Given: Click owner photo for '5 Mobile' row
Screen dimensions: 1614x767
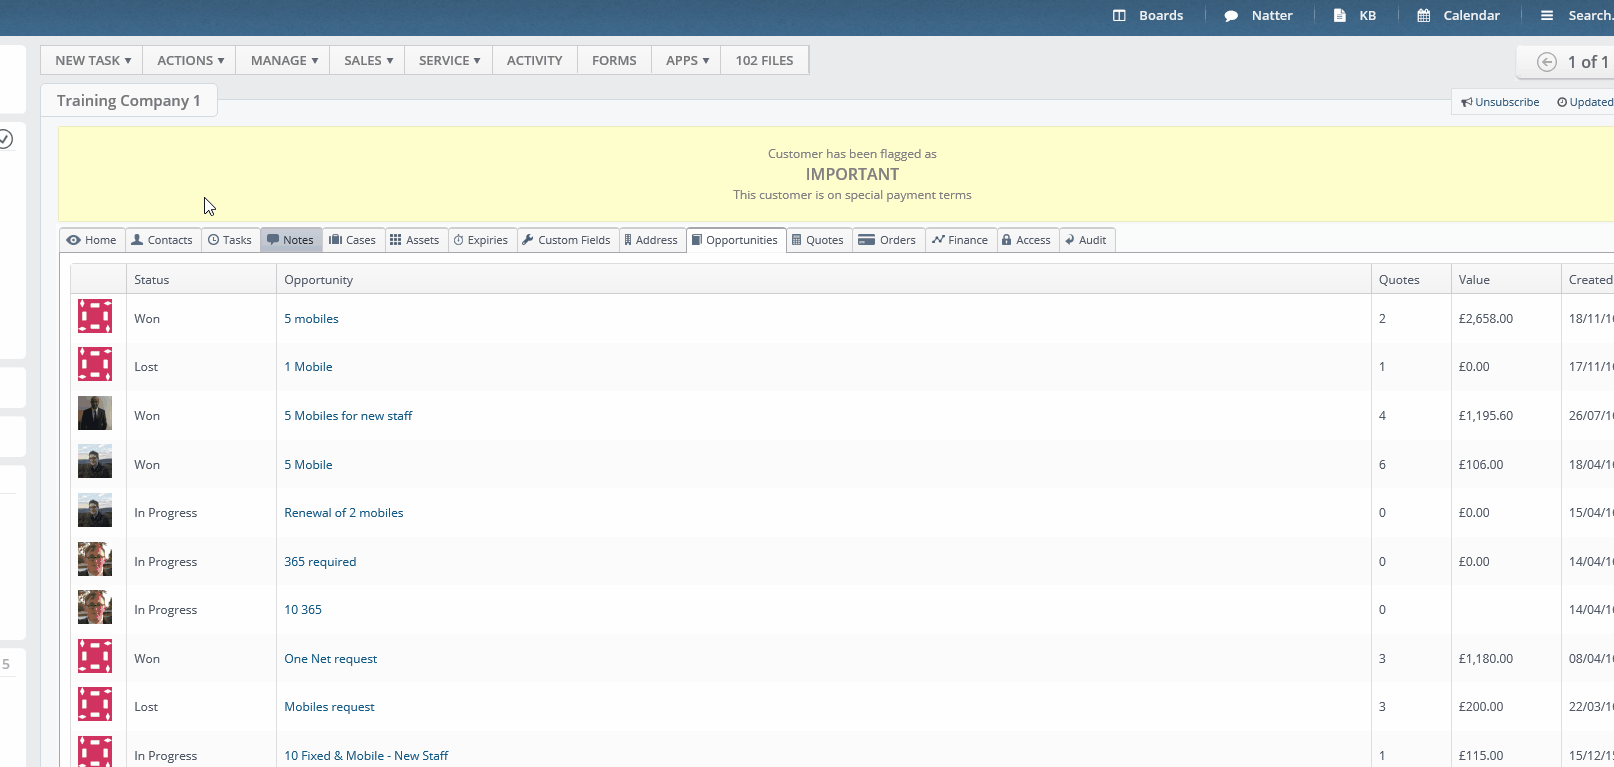Looking at the screenshot, I should 95,461.
